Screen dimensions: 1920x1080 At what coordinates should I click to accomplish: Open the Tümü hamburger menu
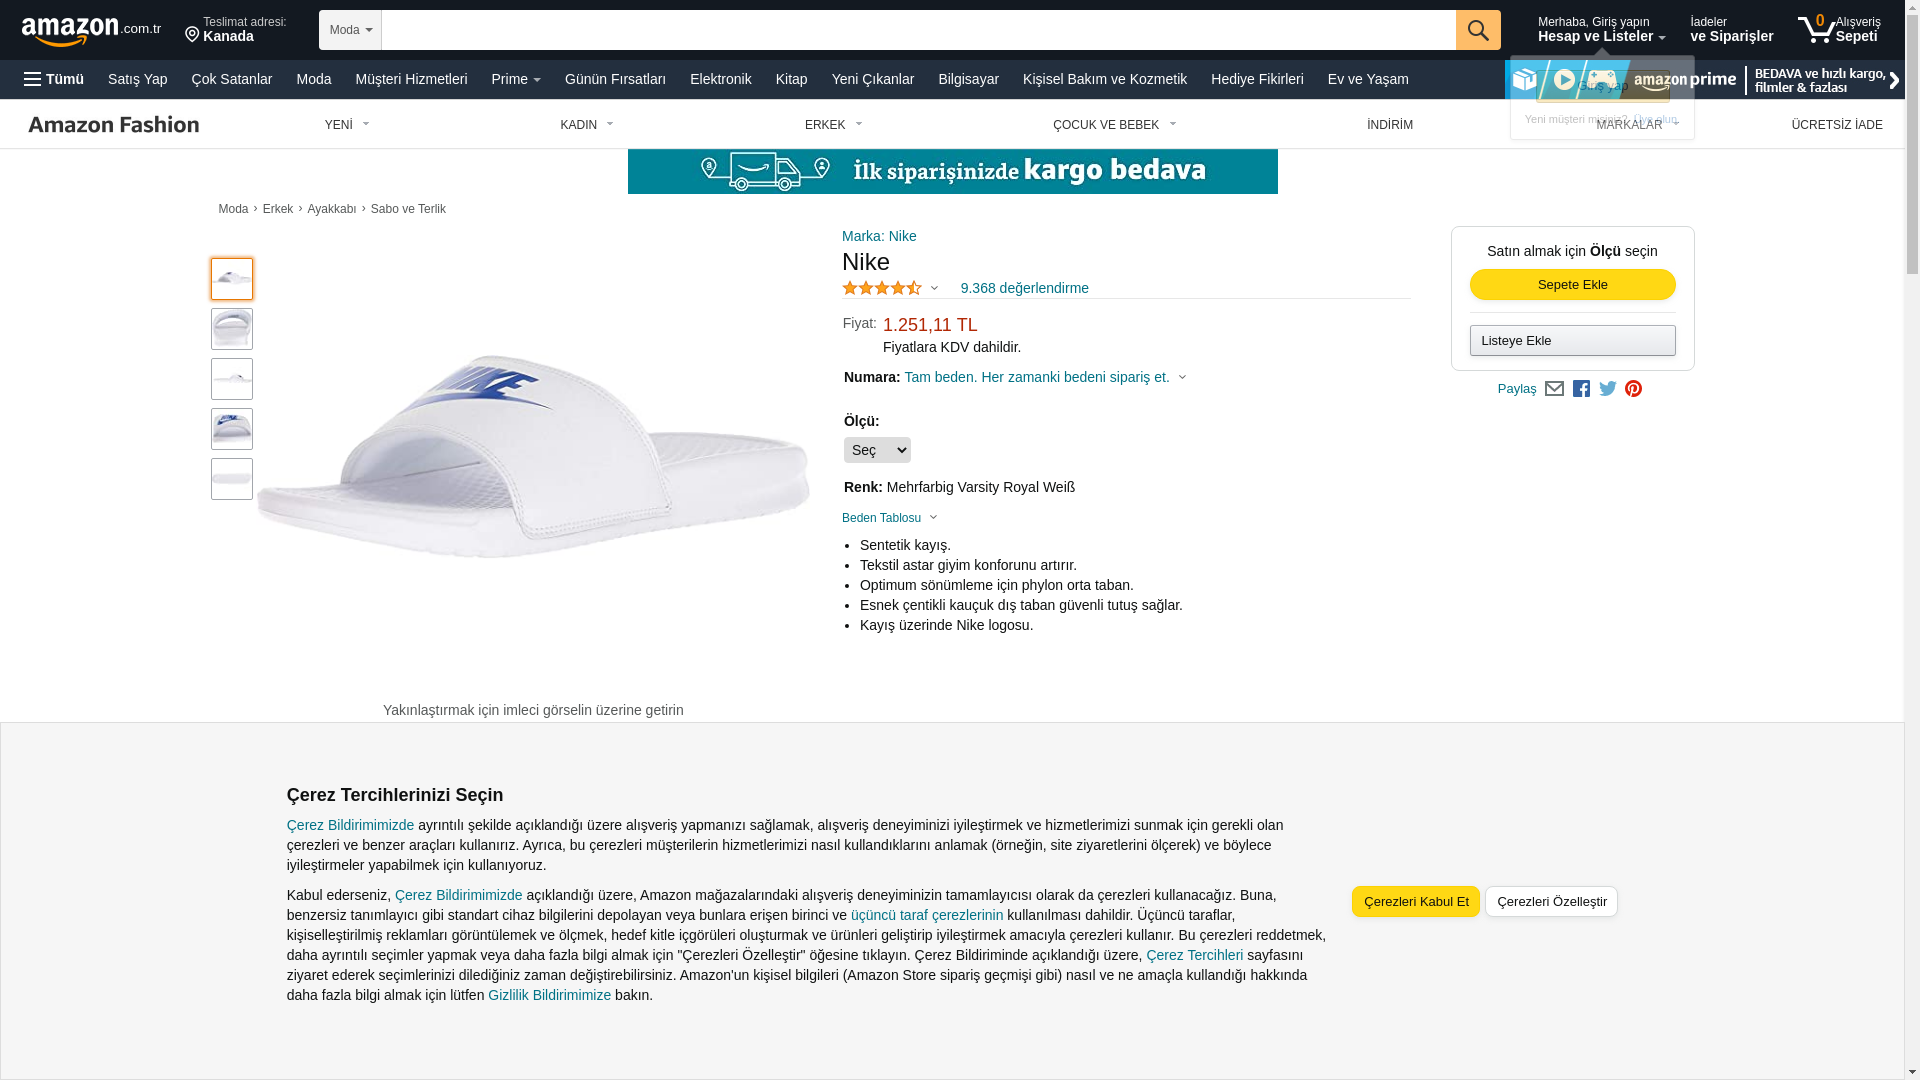tap(54, 79)
